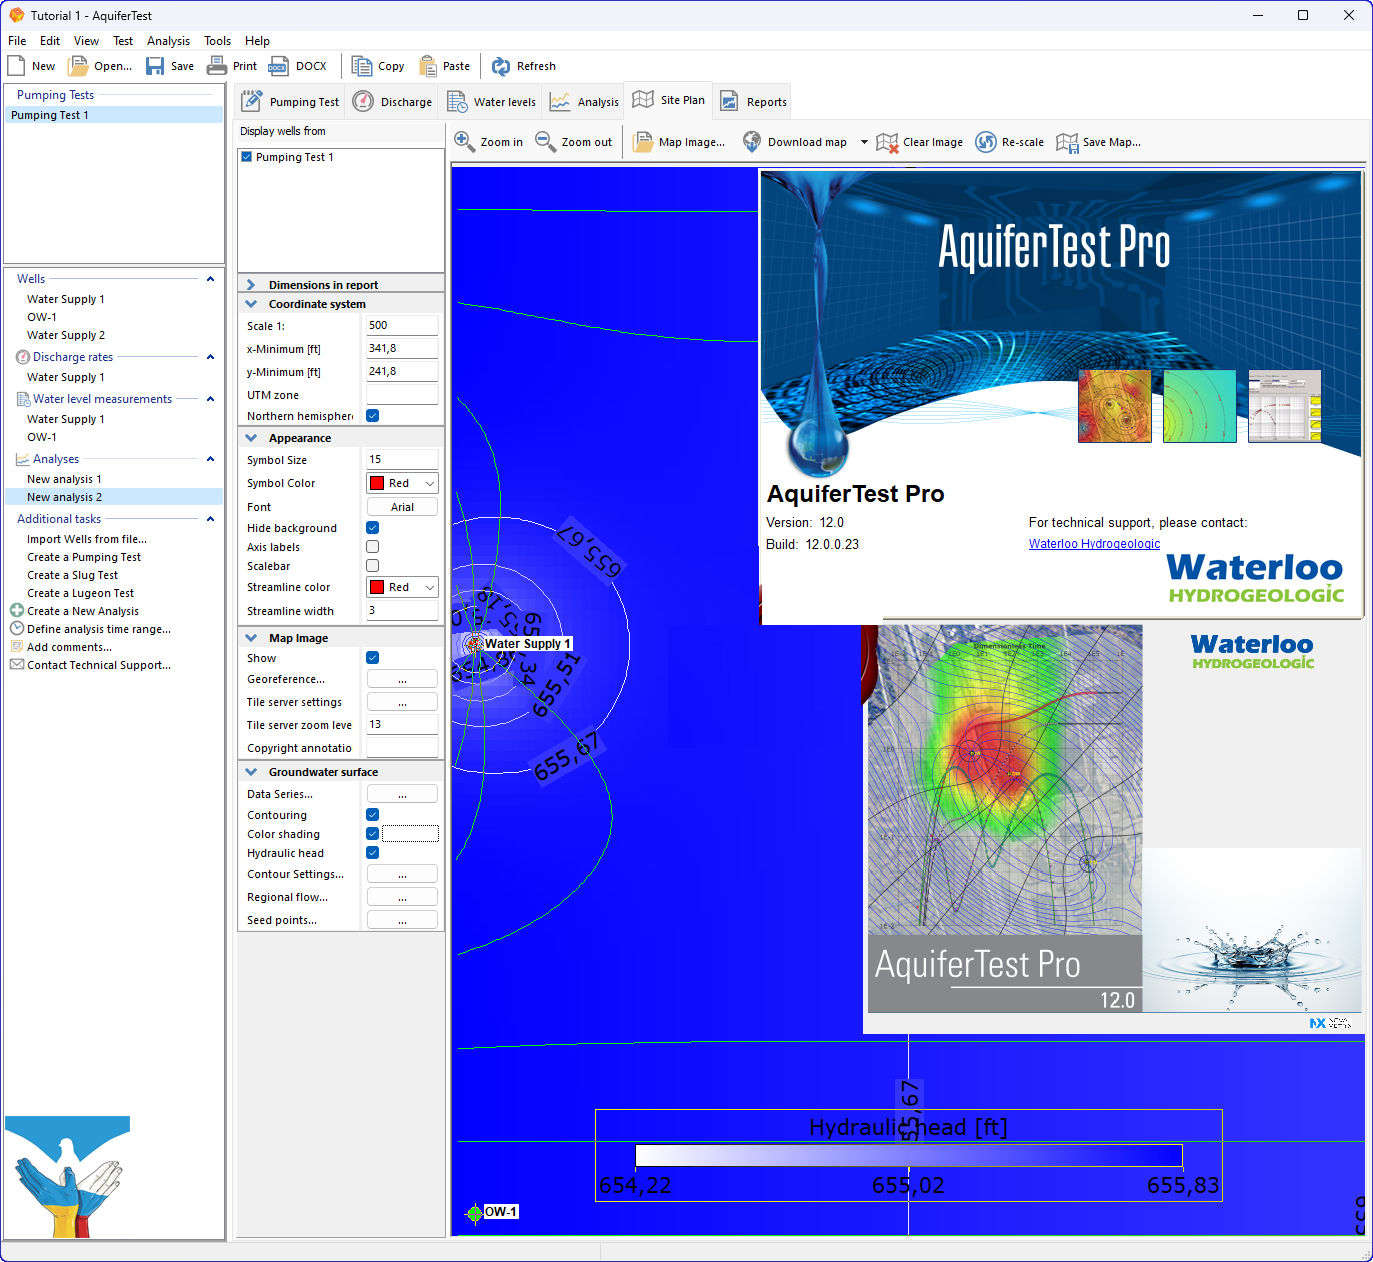Image resolution: width=1373 pixels, height=1262 pixels.
Task: Click the Save Map icon
Action: click(x=1067, y=142)
